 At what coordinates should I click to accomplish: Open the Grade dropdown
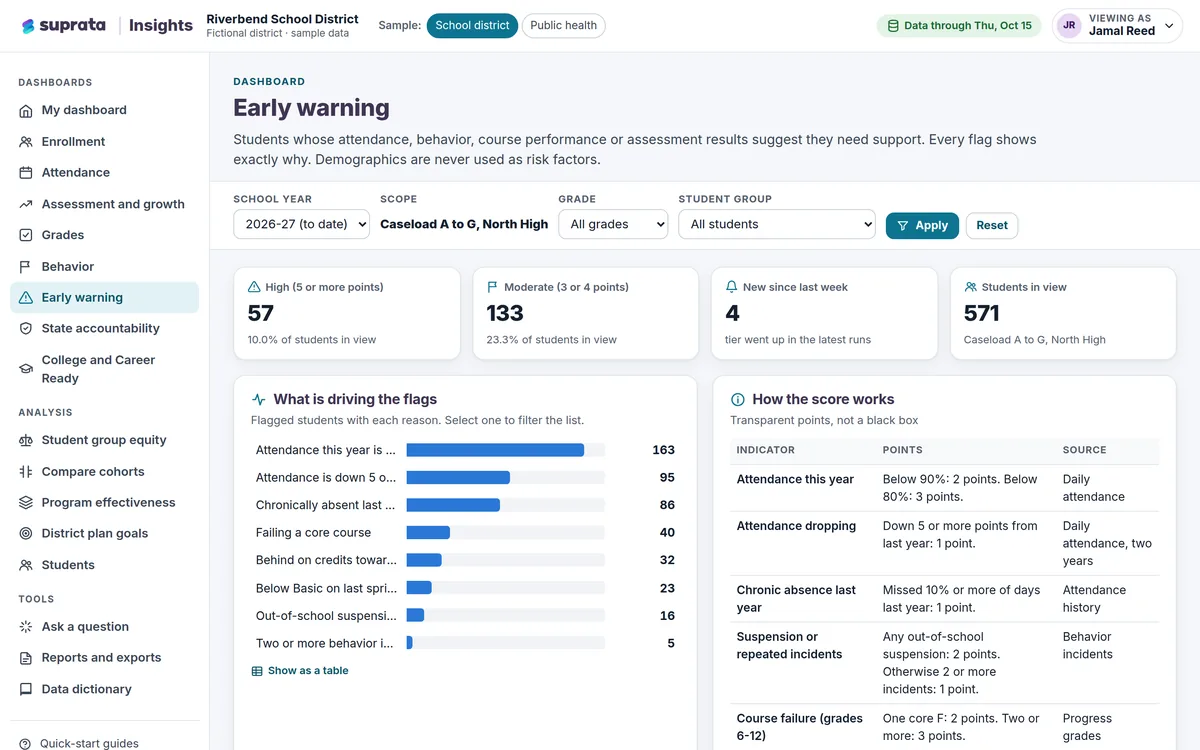(613, 225)
